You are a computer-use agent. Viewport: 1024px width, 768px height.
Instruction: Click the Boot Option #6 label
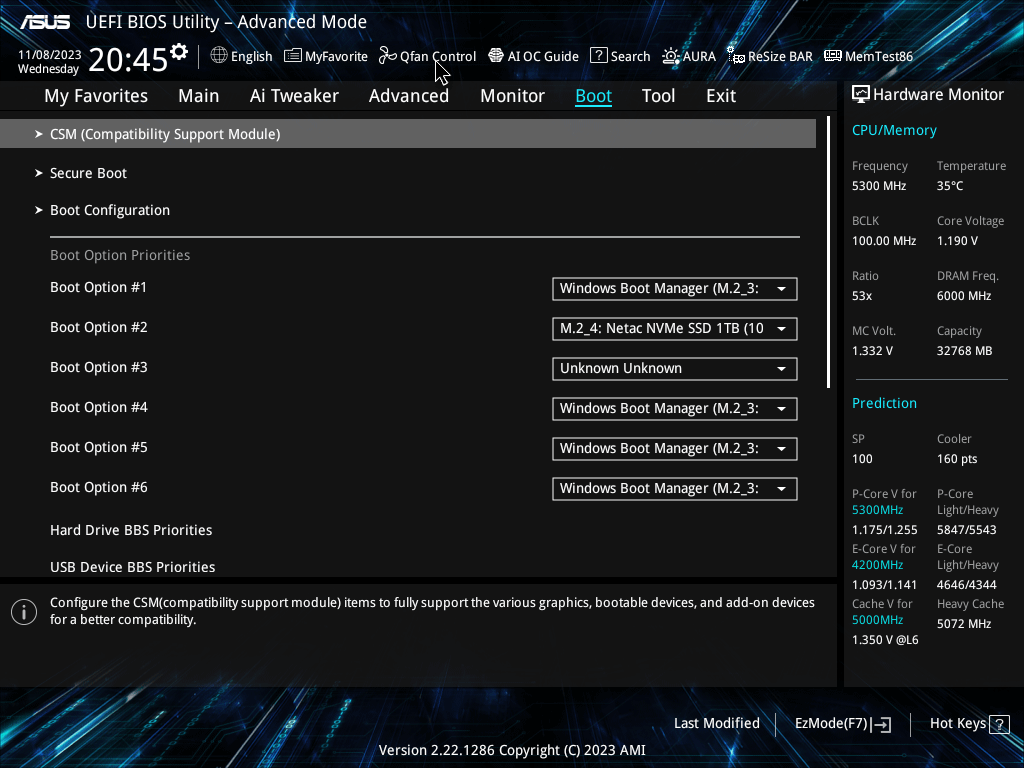99,487
